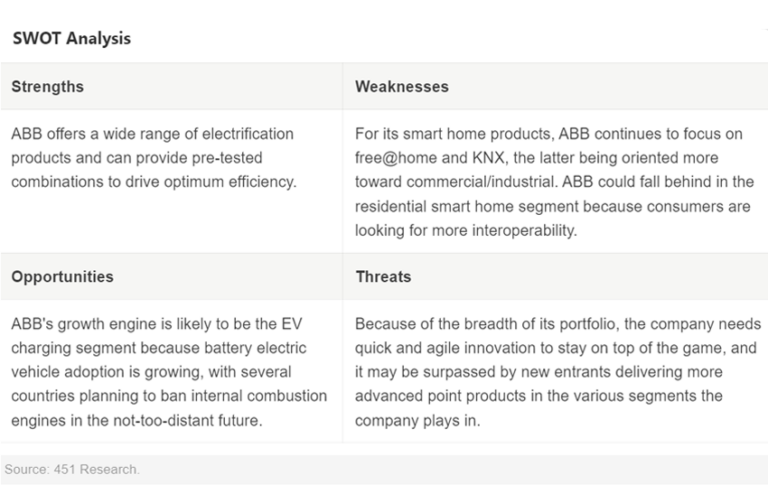Click 'not-too-distant future' phrase in Opportunities
Image resolution: width=768 pixels, height=485 pixels.
pos(196,420)
